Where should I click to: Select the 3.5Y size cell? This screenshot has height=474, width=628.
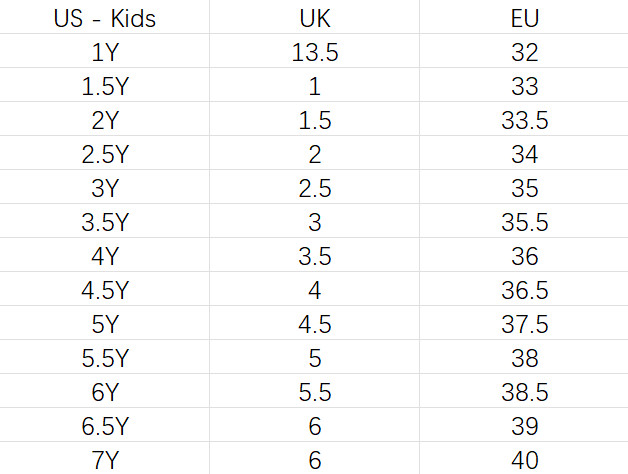click(x=105, y=222)
